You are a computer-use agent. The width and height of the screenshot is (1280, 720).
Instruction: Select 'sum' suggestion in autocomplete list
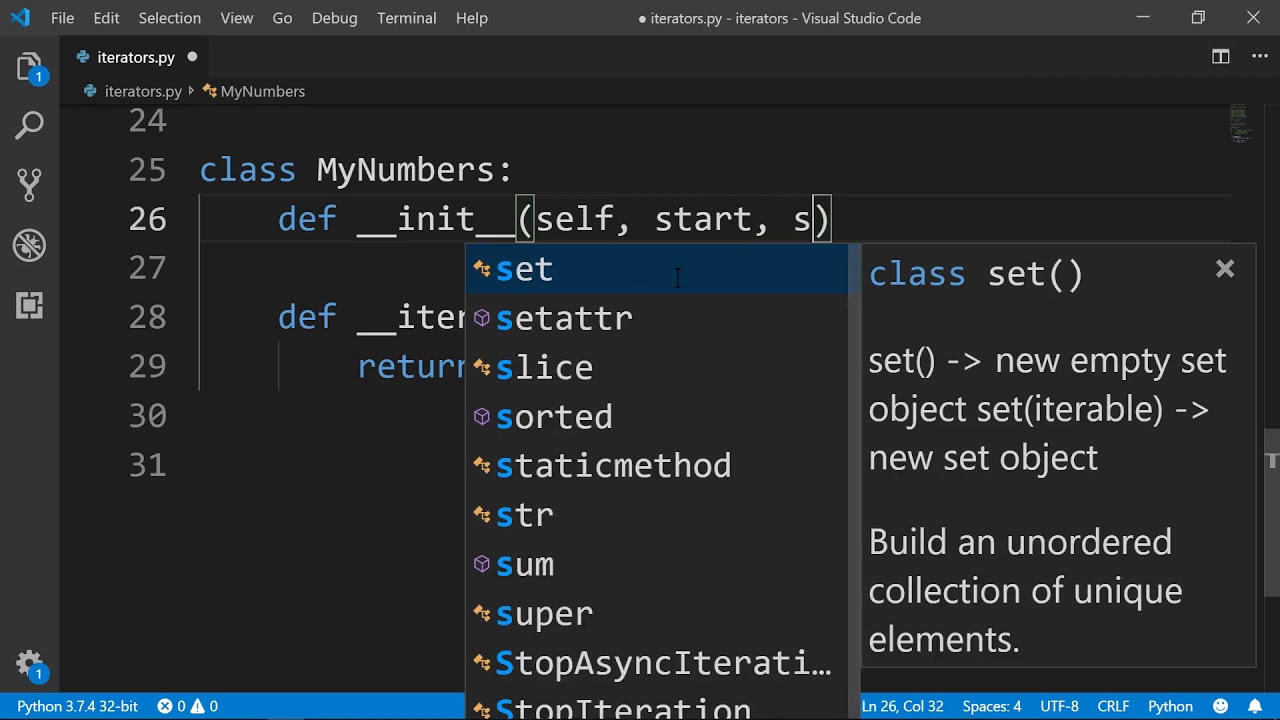[657, 564]
